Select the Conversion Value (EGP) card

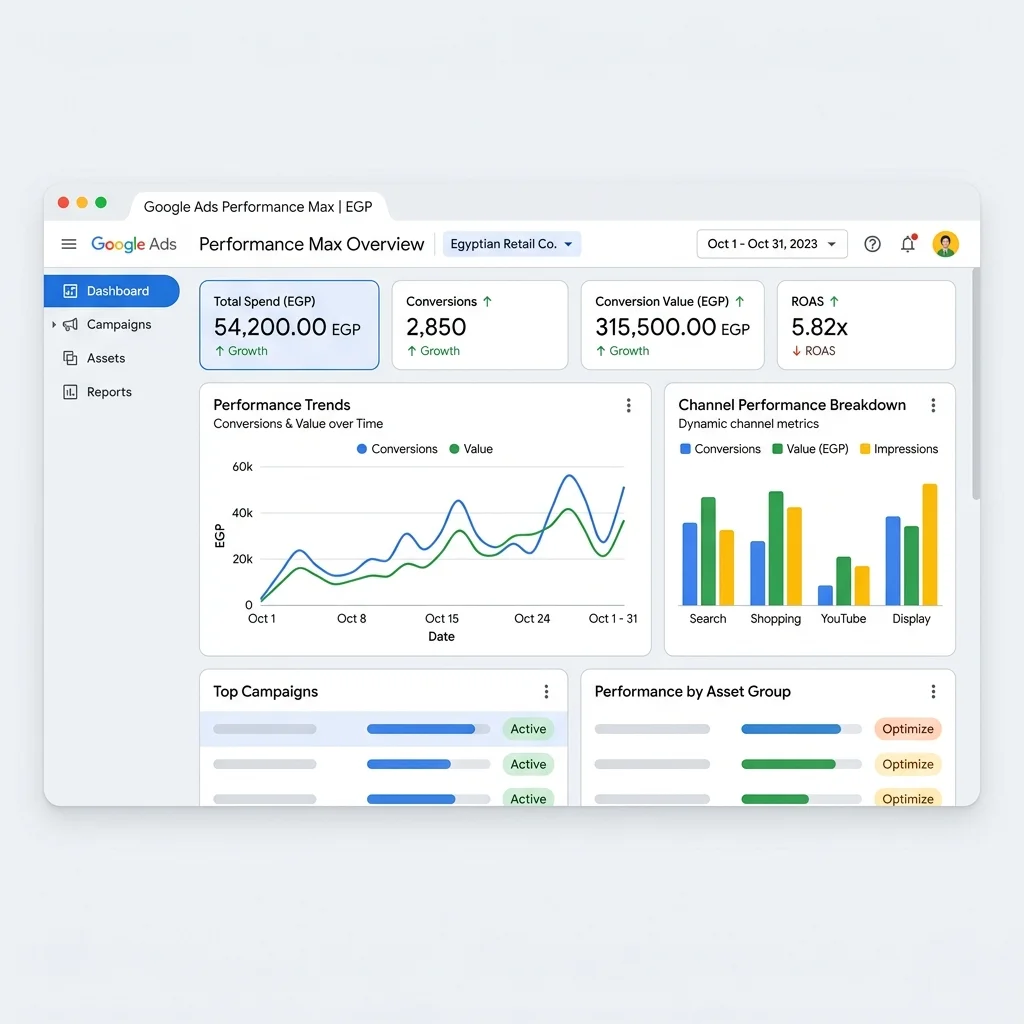click(673, 325)
